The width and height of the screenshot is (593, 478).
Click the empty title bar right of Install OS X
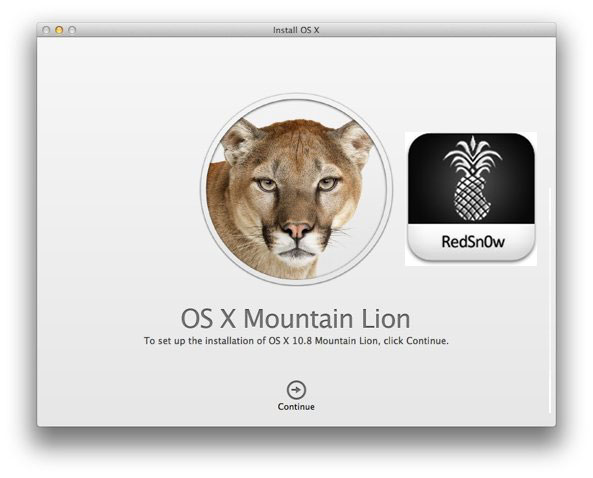click(435, 30)
